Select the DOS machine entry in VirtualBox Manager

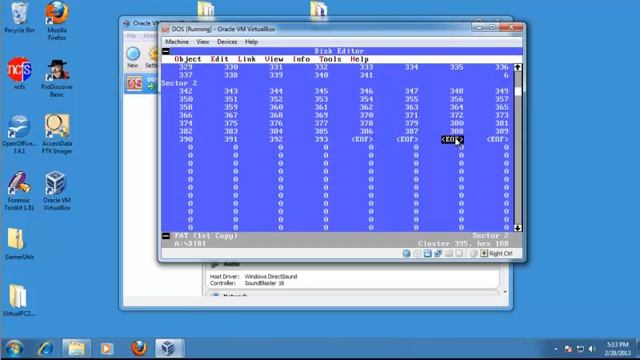[141, 84]
